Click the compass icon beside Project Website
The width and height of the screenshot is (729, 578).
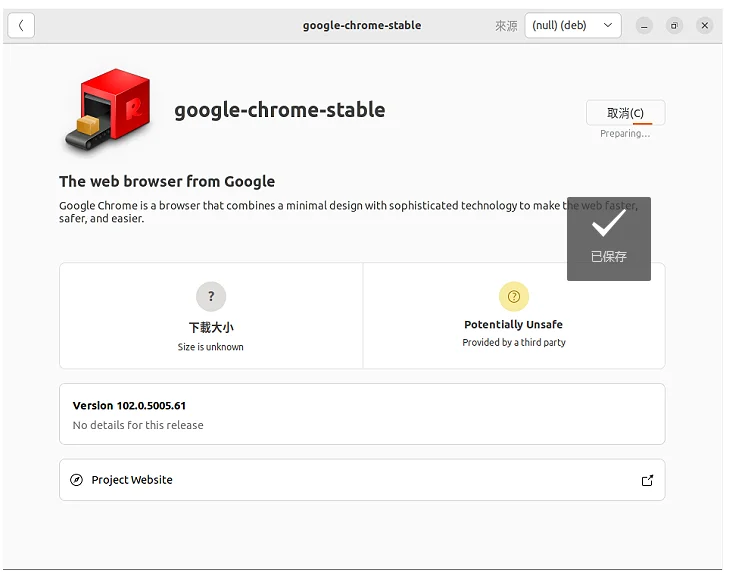[76, 480]
